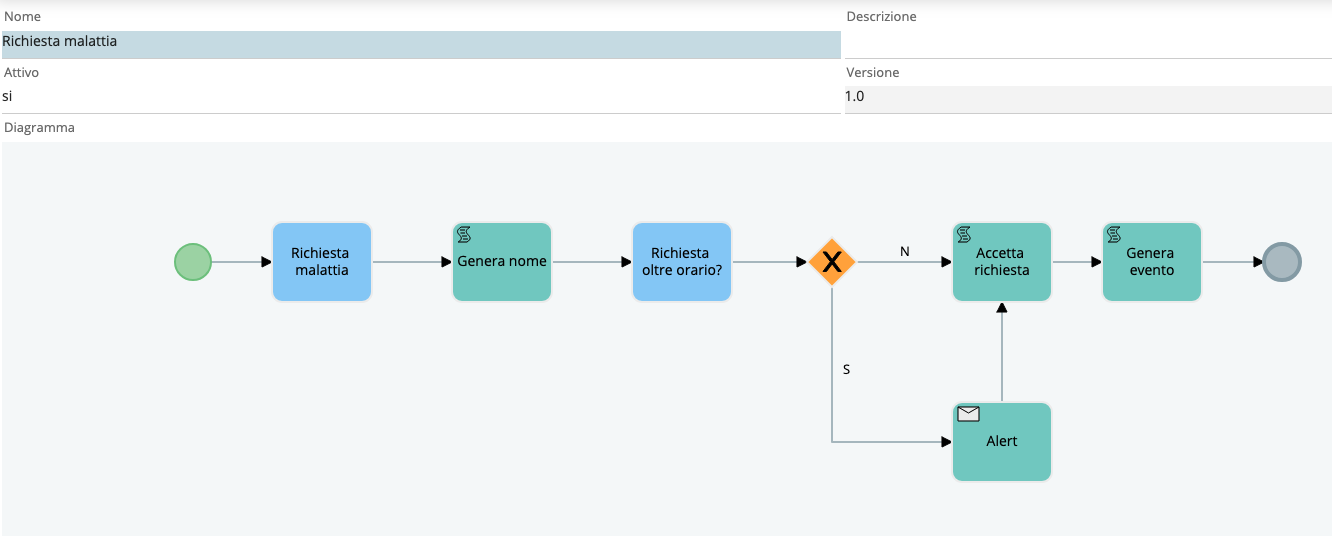
Task: Click the envelope icon in Alert task
Action: tap(968, 414)
